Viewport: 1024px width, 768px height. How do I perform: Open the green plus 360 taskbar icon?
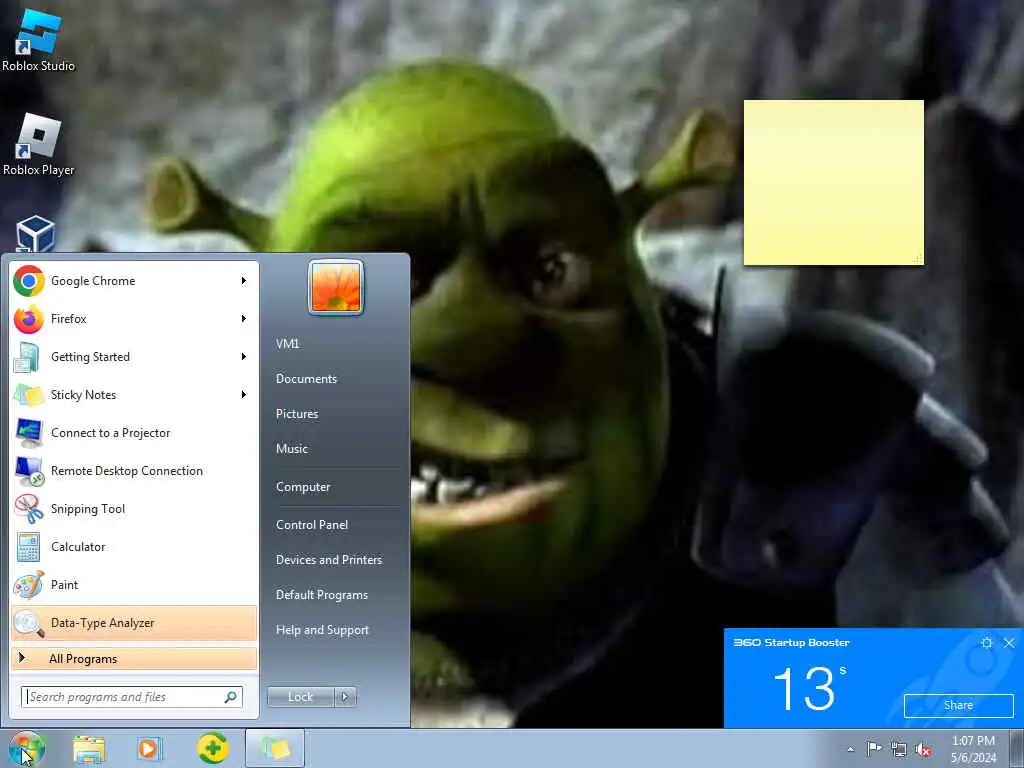point(213,748)
